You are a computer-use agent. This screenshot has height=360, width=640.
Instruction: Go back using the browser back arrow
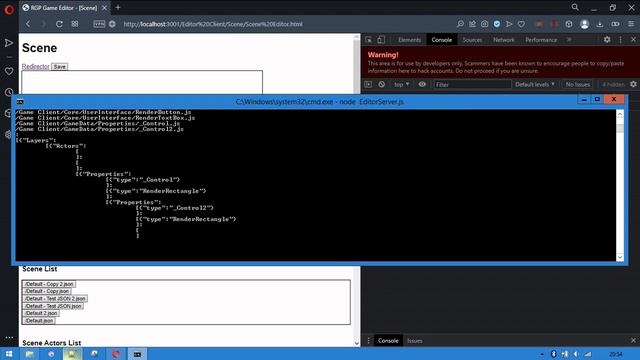click(x=28, y=24)
